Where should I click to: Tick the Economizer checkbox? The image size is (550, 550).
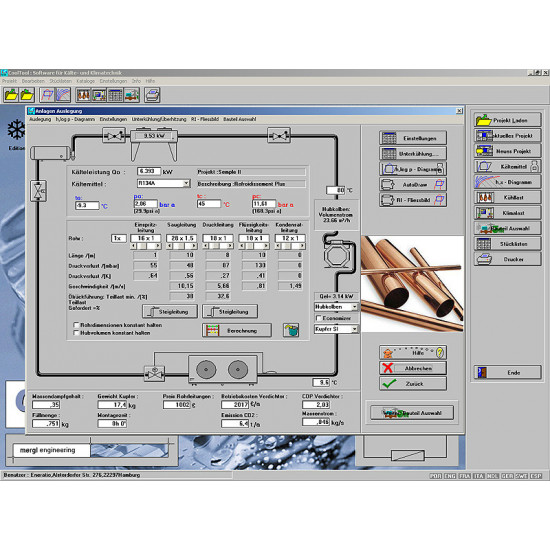tap(319, 318)
